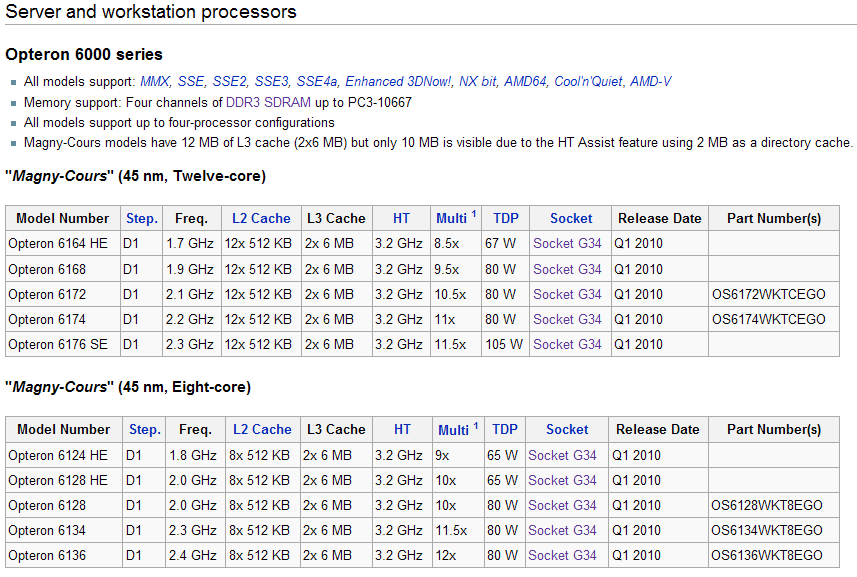This screenshot has height=577, width=857.
Task: Open the SSE4a link
Action: (x=318, y=81)
